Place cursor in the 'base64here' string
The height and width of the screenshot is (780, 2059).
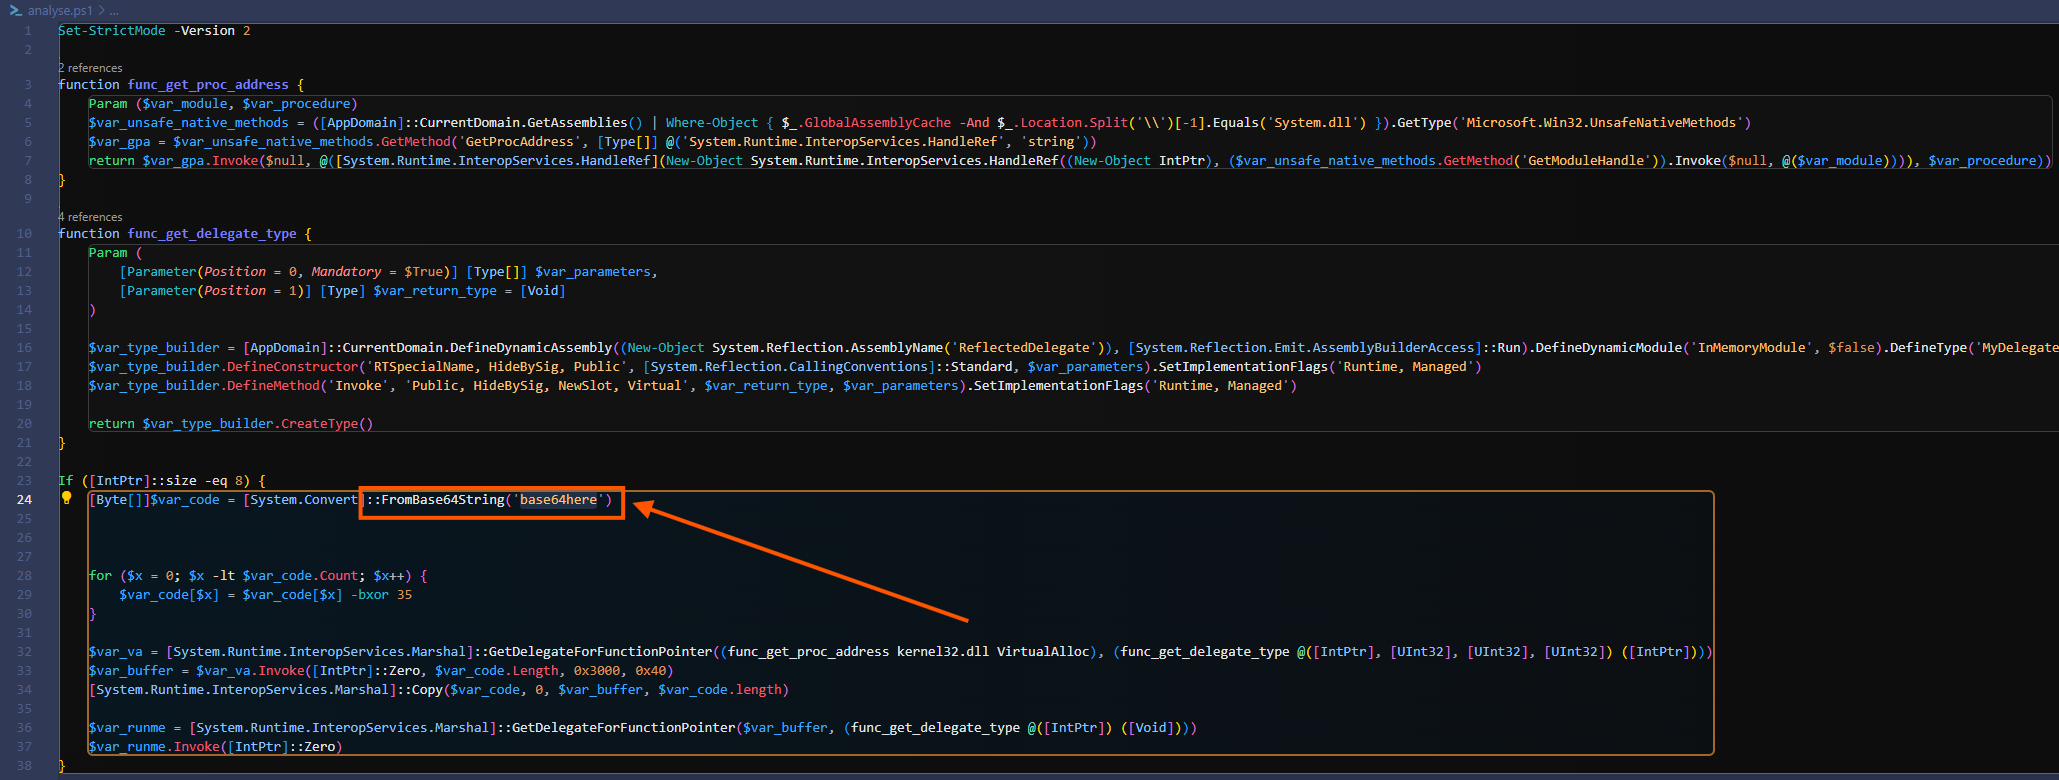558,500
